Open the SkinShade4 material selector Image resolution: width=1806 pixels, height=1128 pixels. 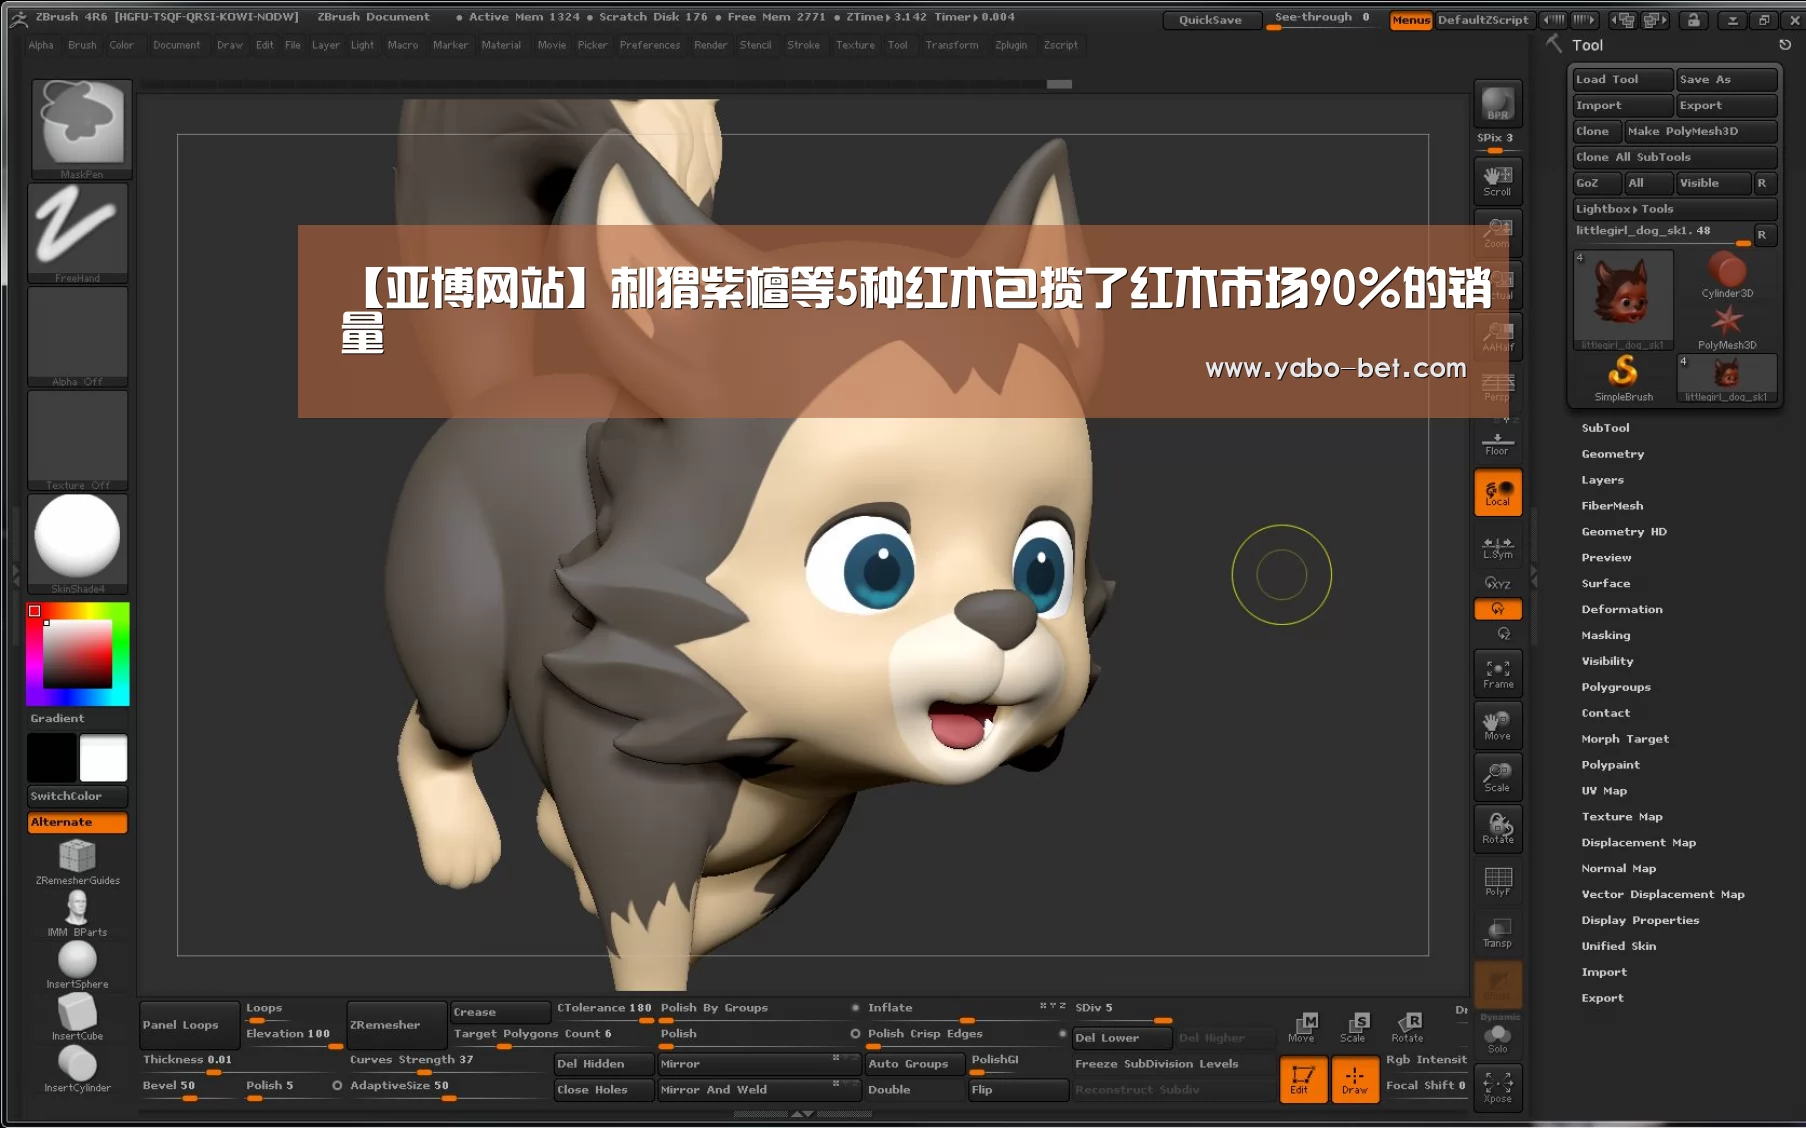(x=77, y=544)
